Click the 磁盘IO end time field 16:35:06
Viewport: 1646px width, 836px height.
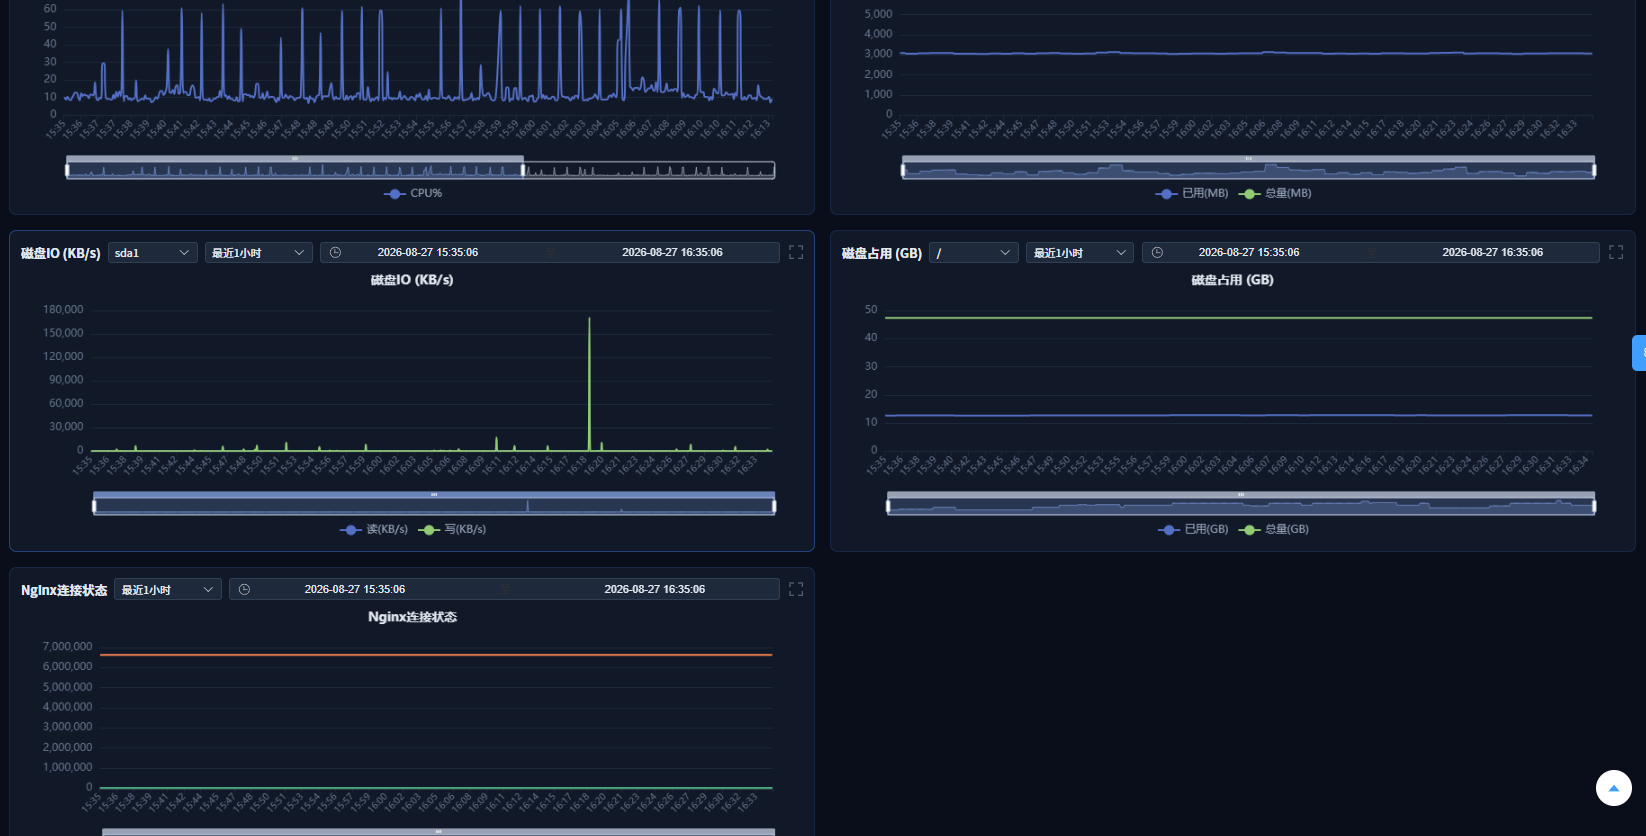tap(672, 253)
